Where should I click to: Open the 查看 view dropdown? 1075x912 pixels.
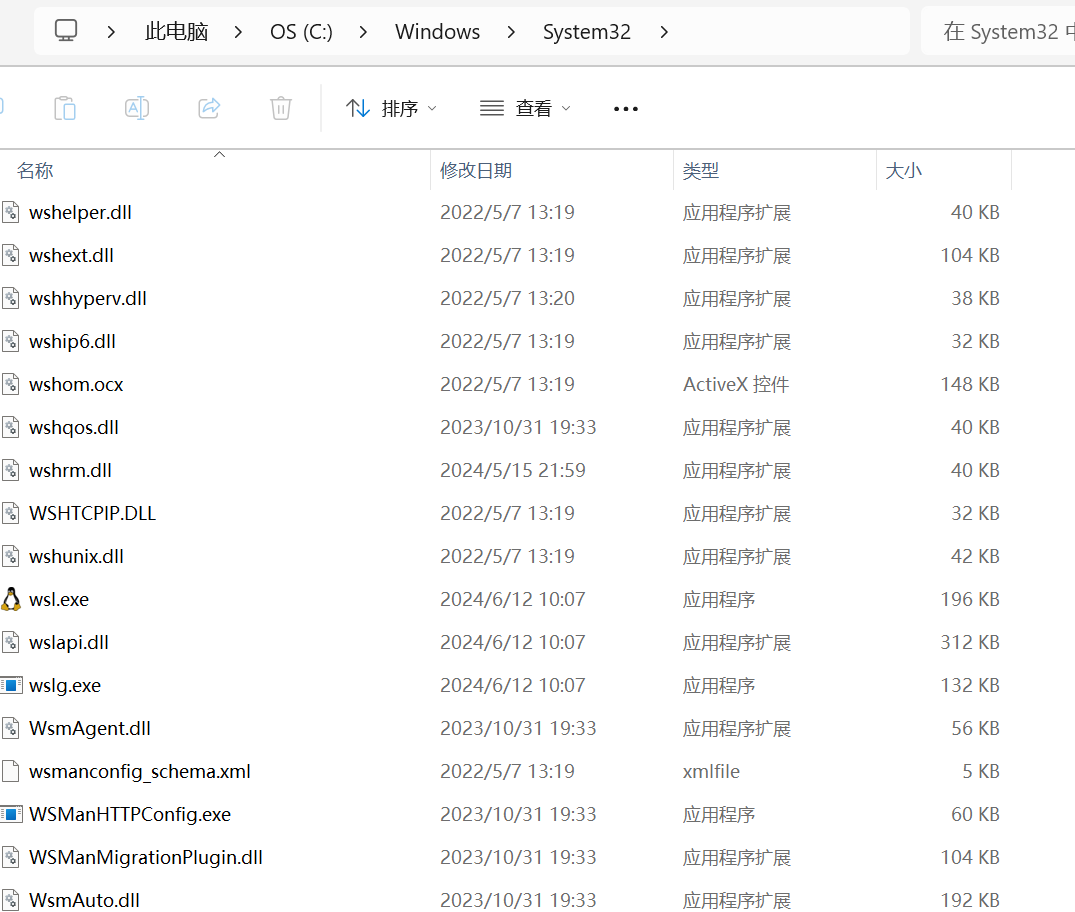[x=525, y=108]
